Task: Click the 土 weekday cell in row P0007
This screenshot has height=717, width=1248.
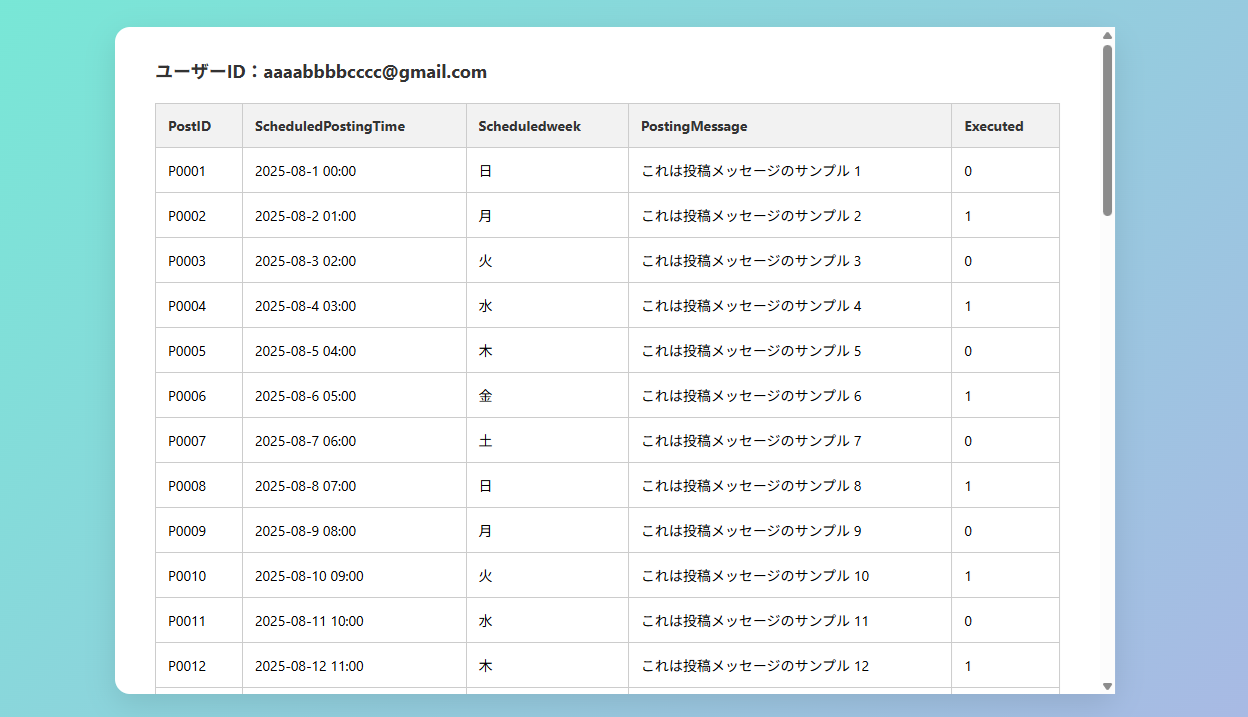Action: 547,441
